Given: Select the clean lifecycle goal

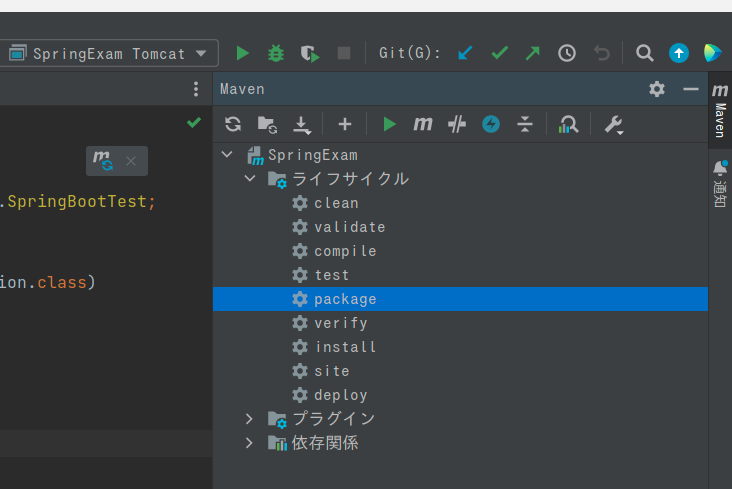Looking at the screenshot, I should pyautogui.click(x=336, y=203).
